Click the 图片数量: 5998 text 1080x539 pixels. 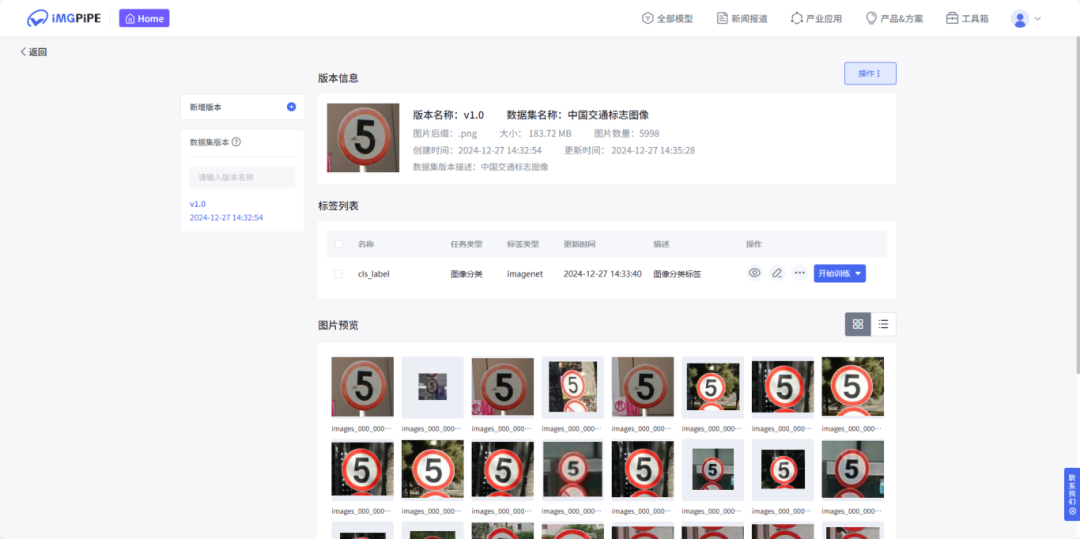tap(626, 134)
